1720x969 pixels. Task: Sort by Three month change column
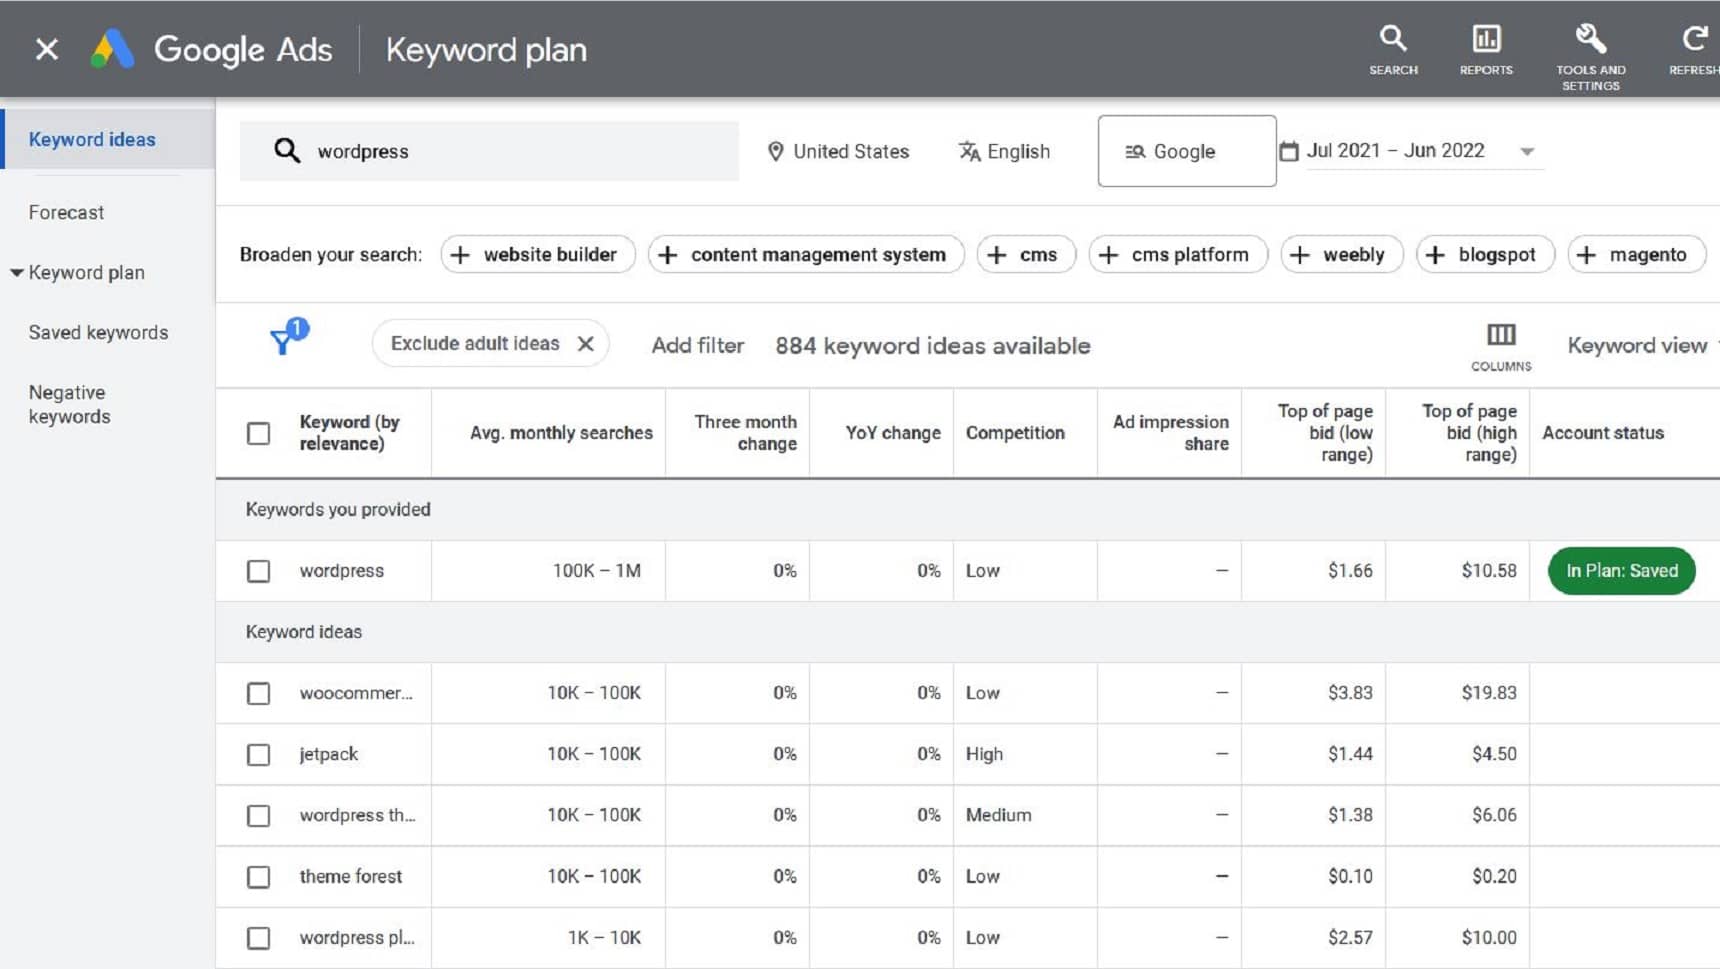746,433
